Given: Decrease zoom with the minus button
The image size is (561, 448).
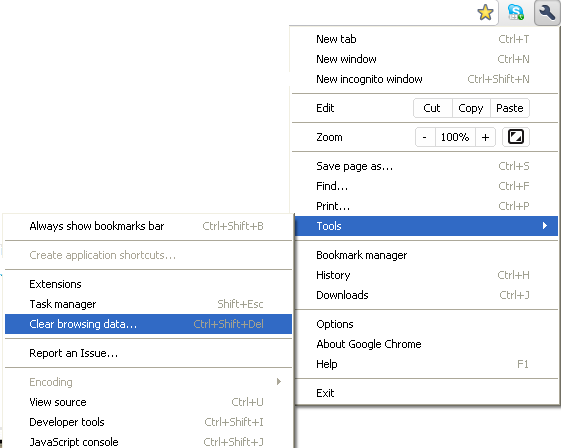Looking at the screenshot, I should click(x=425, y=137).
